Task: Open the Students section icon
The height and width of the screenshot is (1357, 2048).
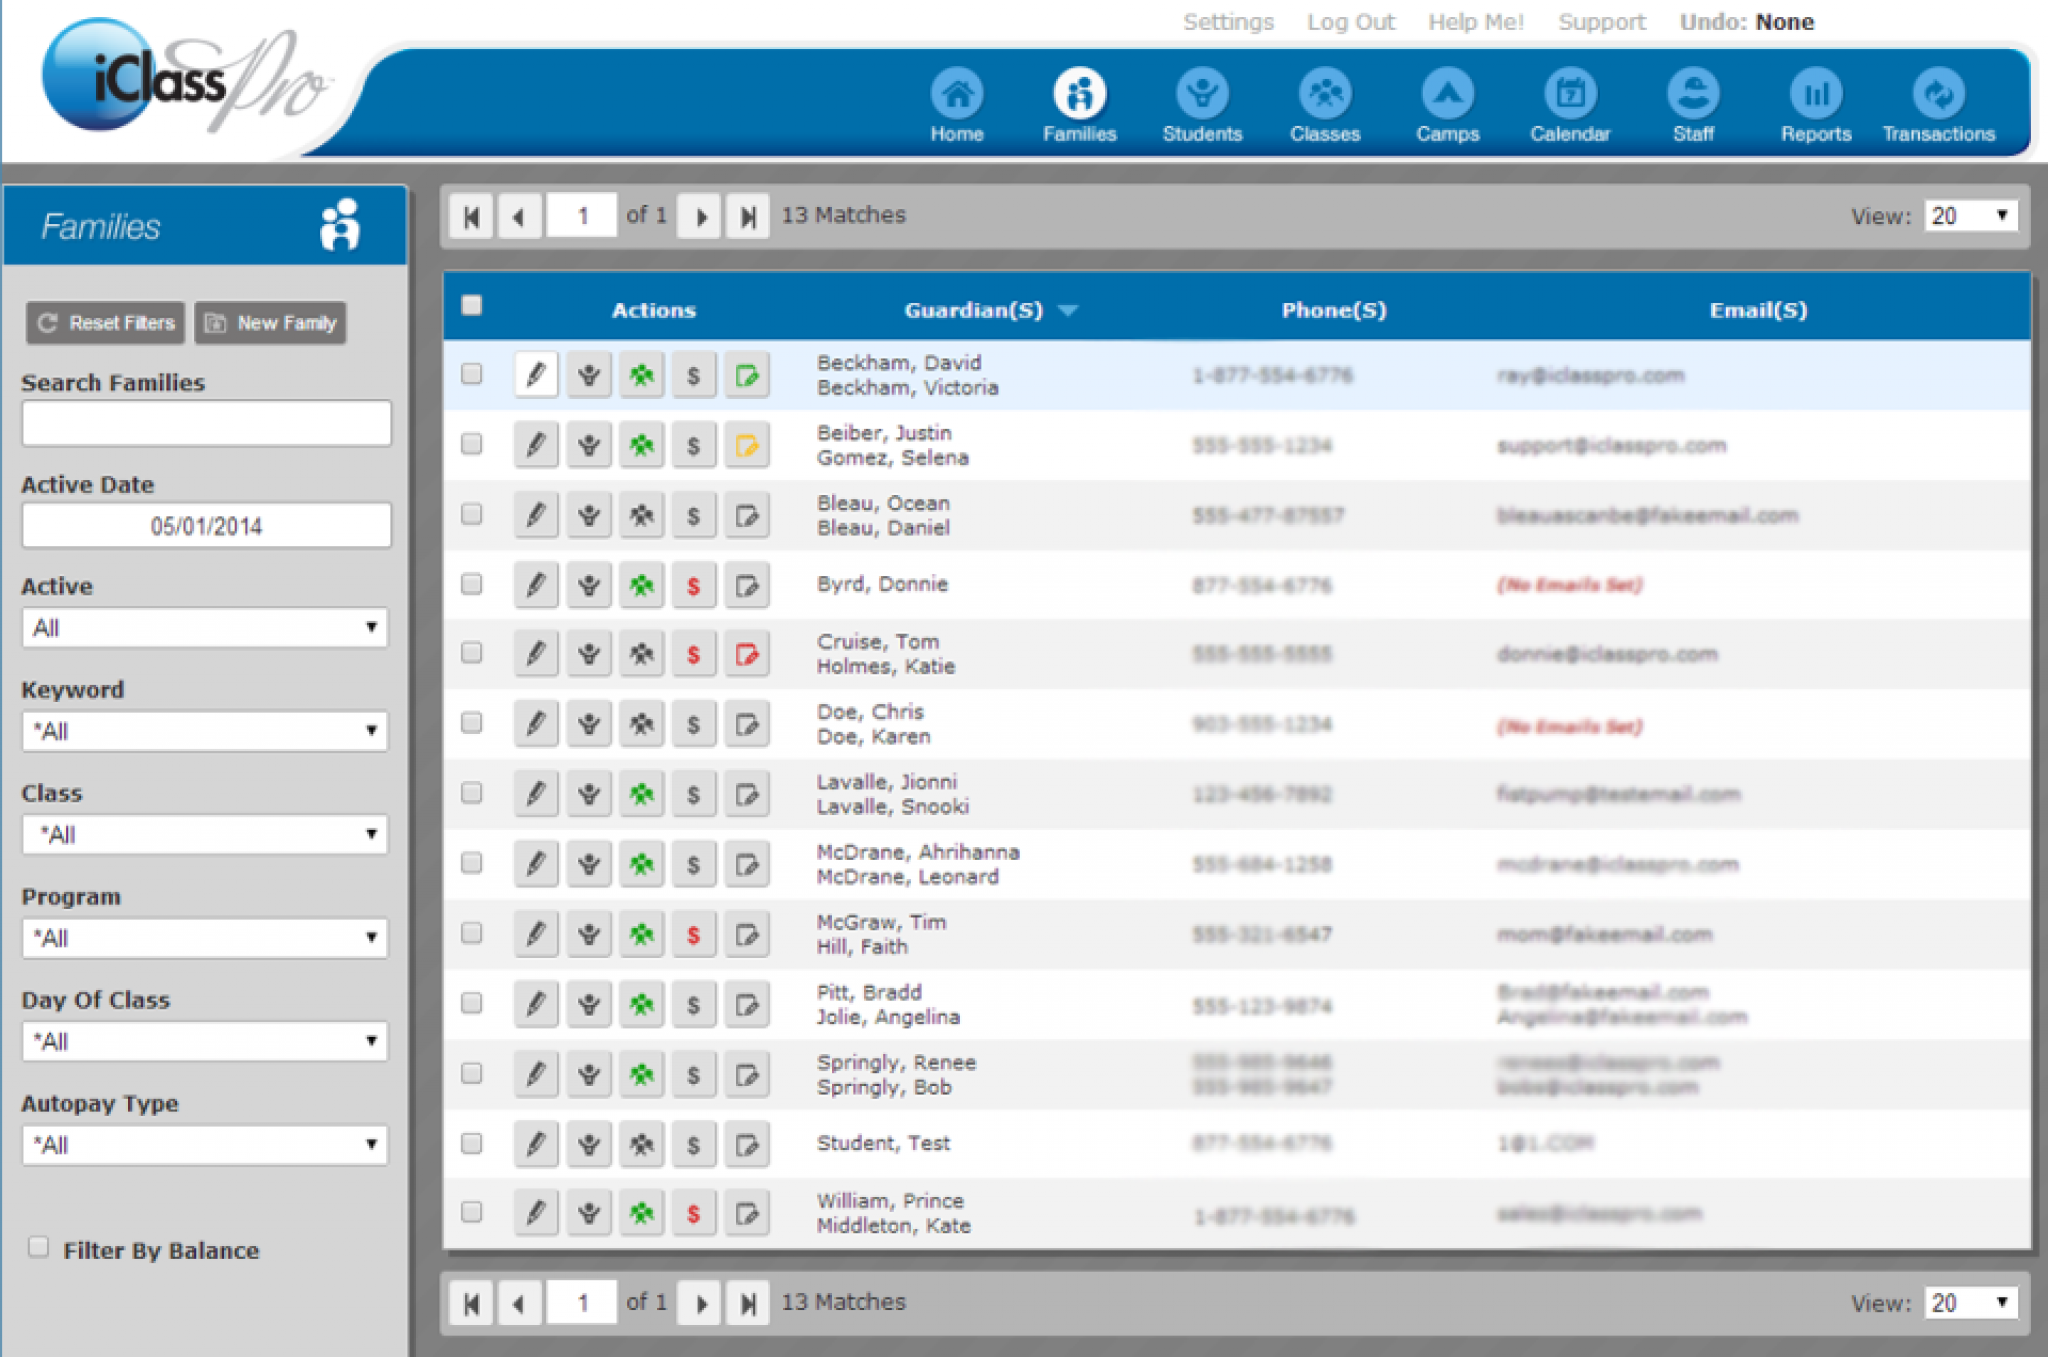Action: 1202,100
